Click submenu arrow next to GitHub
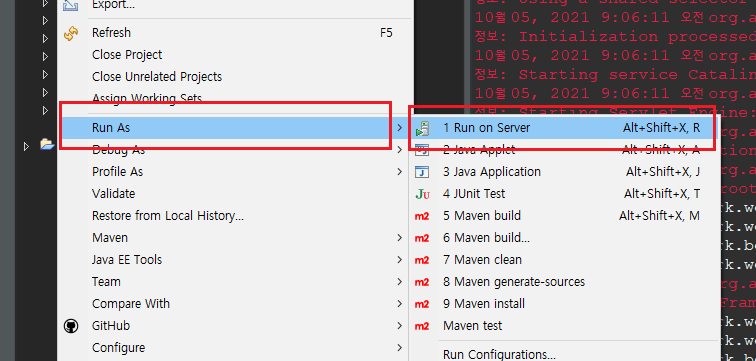This screenshot has height=361, width=756. point(399,326)
